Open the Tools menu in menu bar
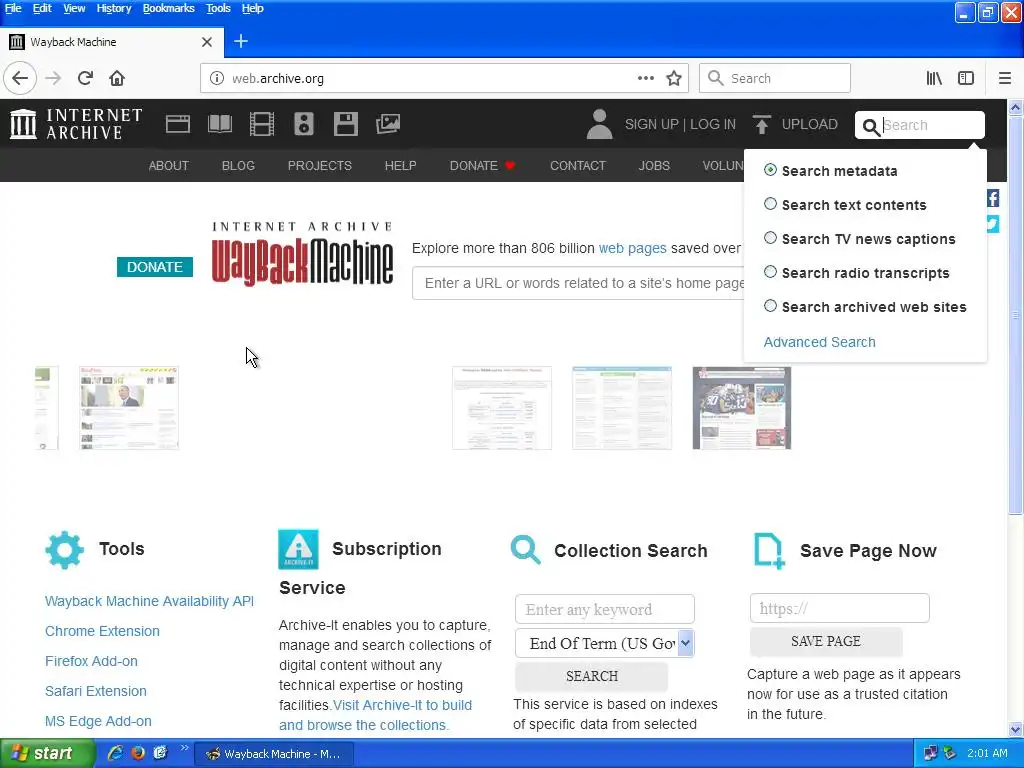This screenshot has width=1024, height=768. point(218,8)
